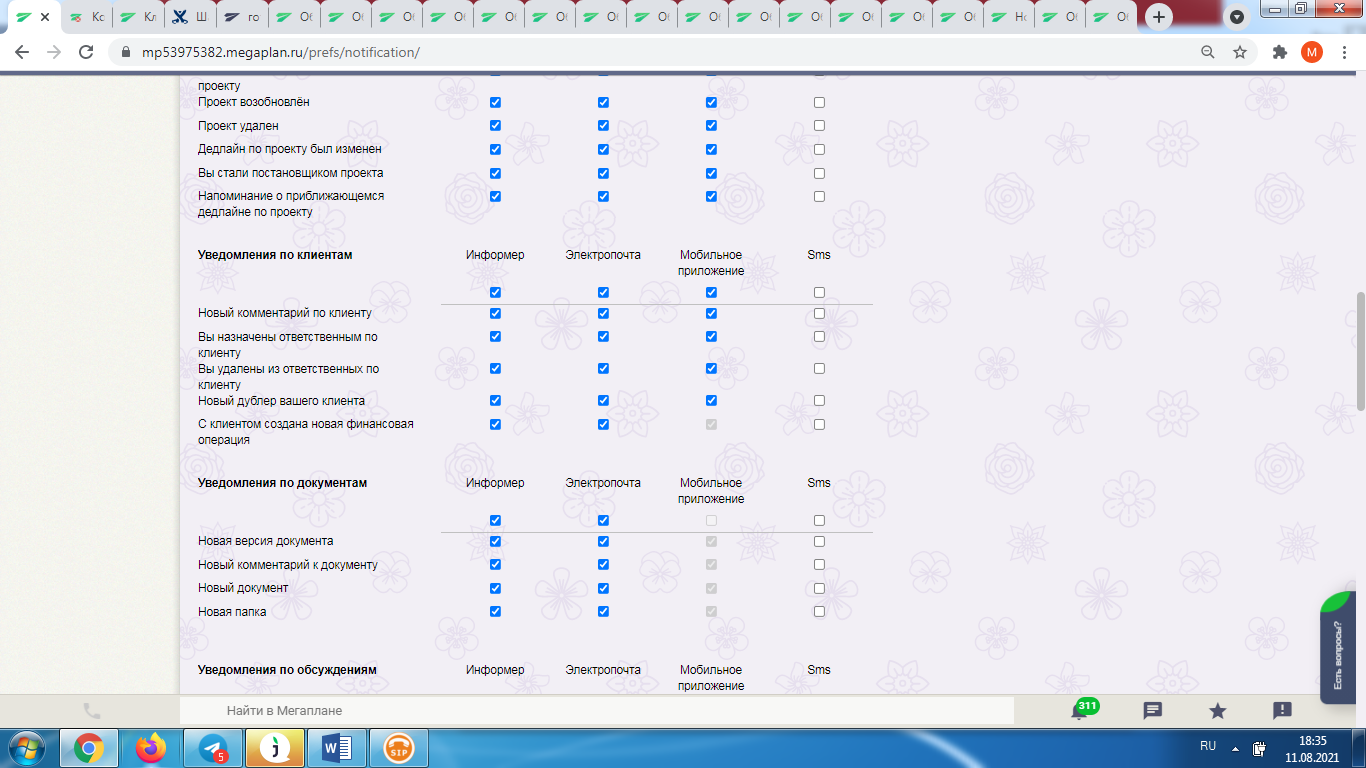Uncheck mobile app for 'Вы назначены ответственным по клиенту'
Image resolution: width=1366 pixels, height=768 pixels.
(x=711, y=337)
